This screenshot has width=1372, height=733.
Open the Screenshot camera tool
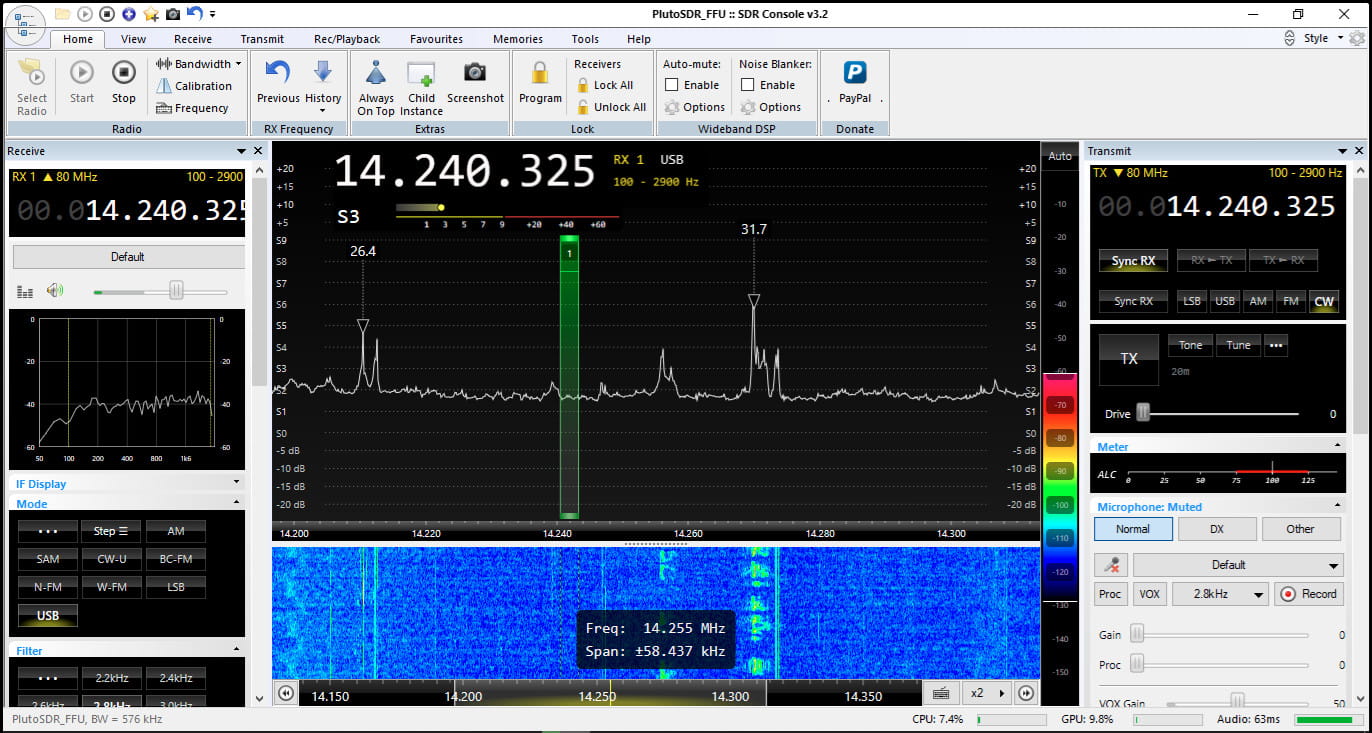[x=475, y=73]
